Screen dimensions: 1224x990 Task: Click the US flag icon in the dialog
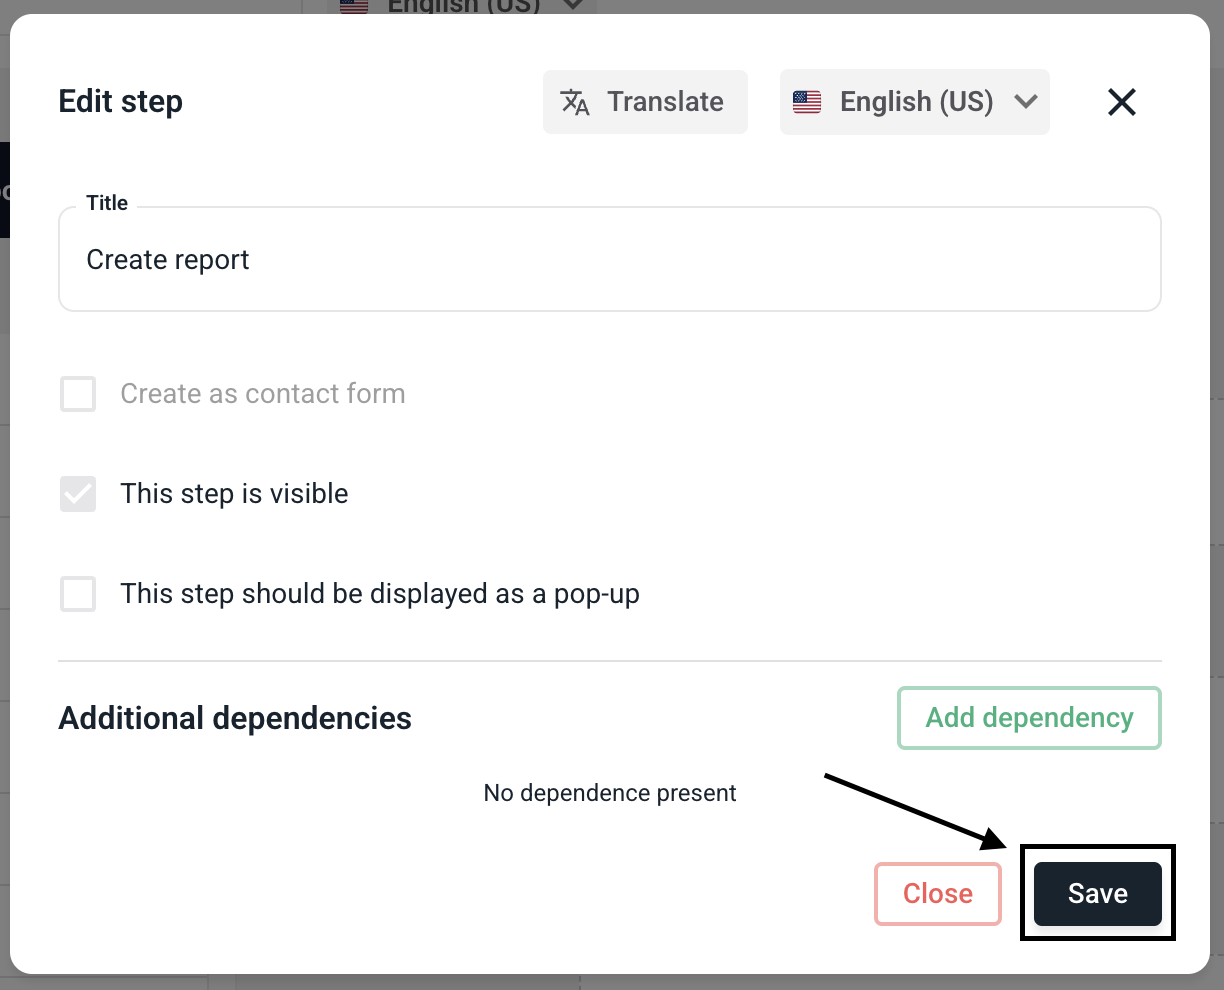807,102
